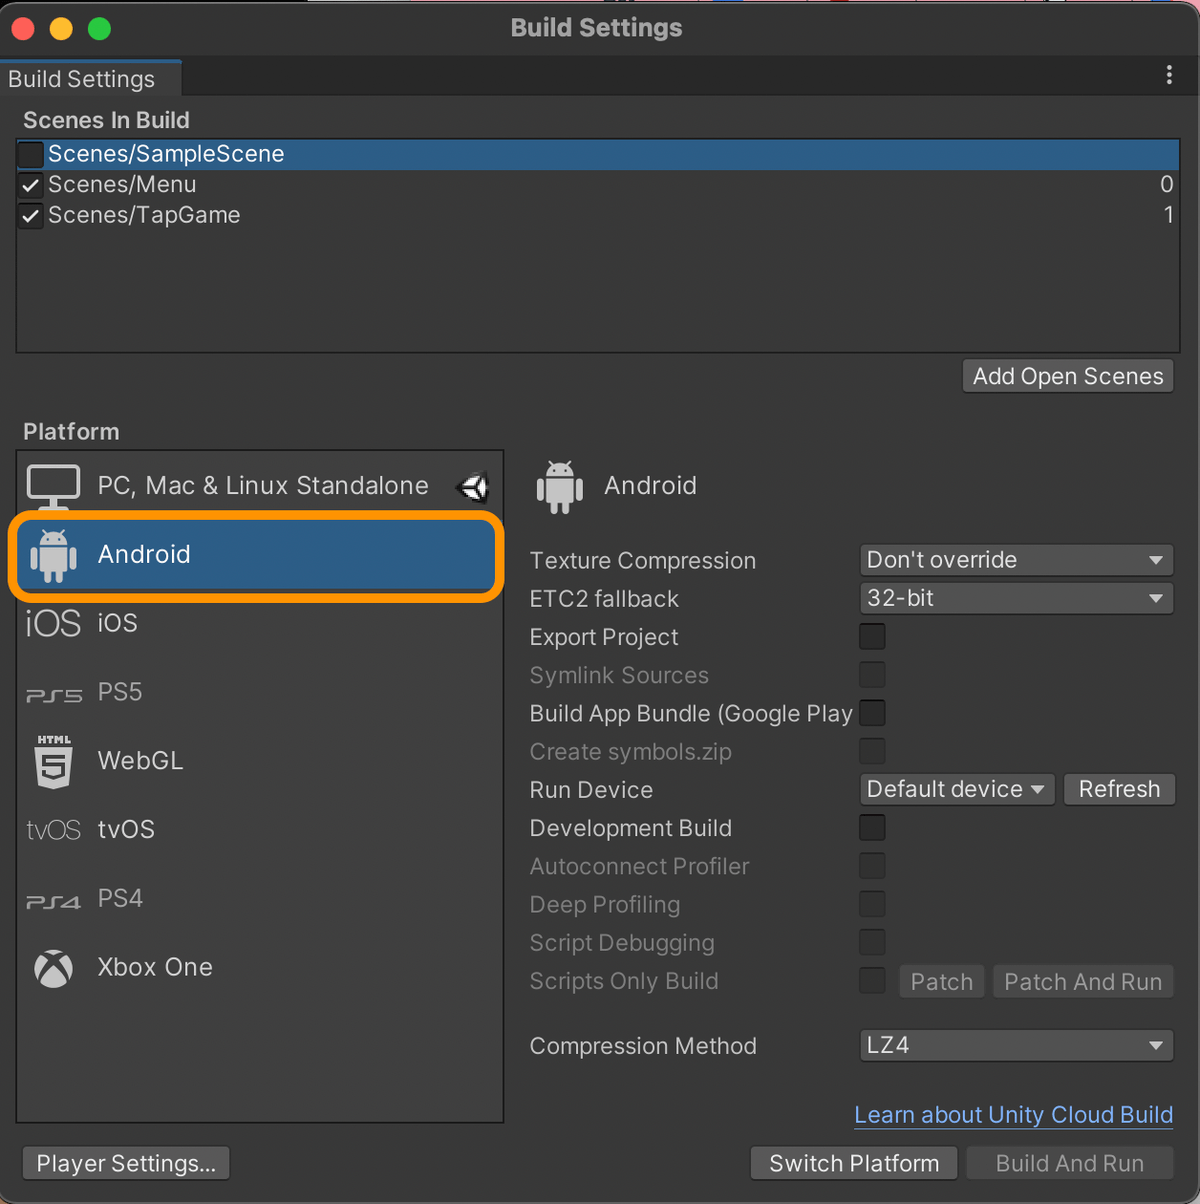Select the Scenes/TapGame entry
Image resolution: width=1200 pixels, height=1204 pixels.
(x=143, y=214)
